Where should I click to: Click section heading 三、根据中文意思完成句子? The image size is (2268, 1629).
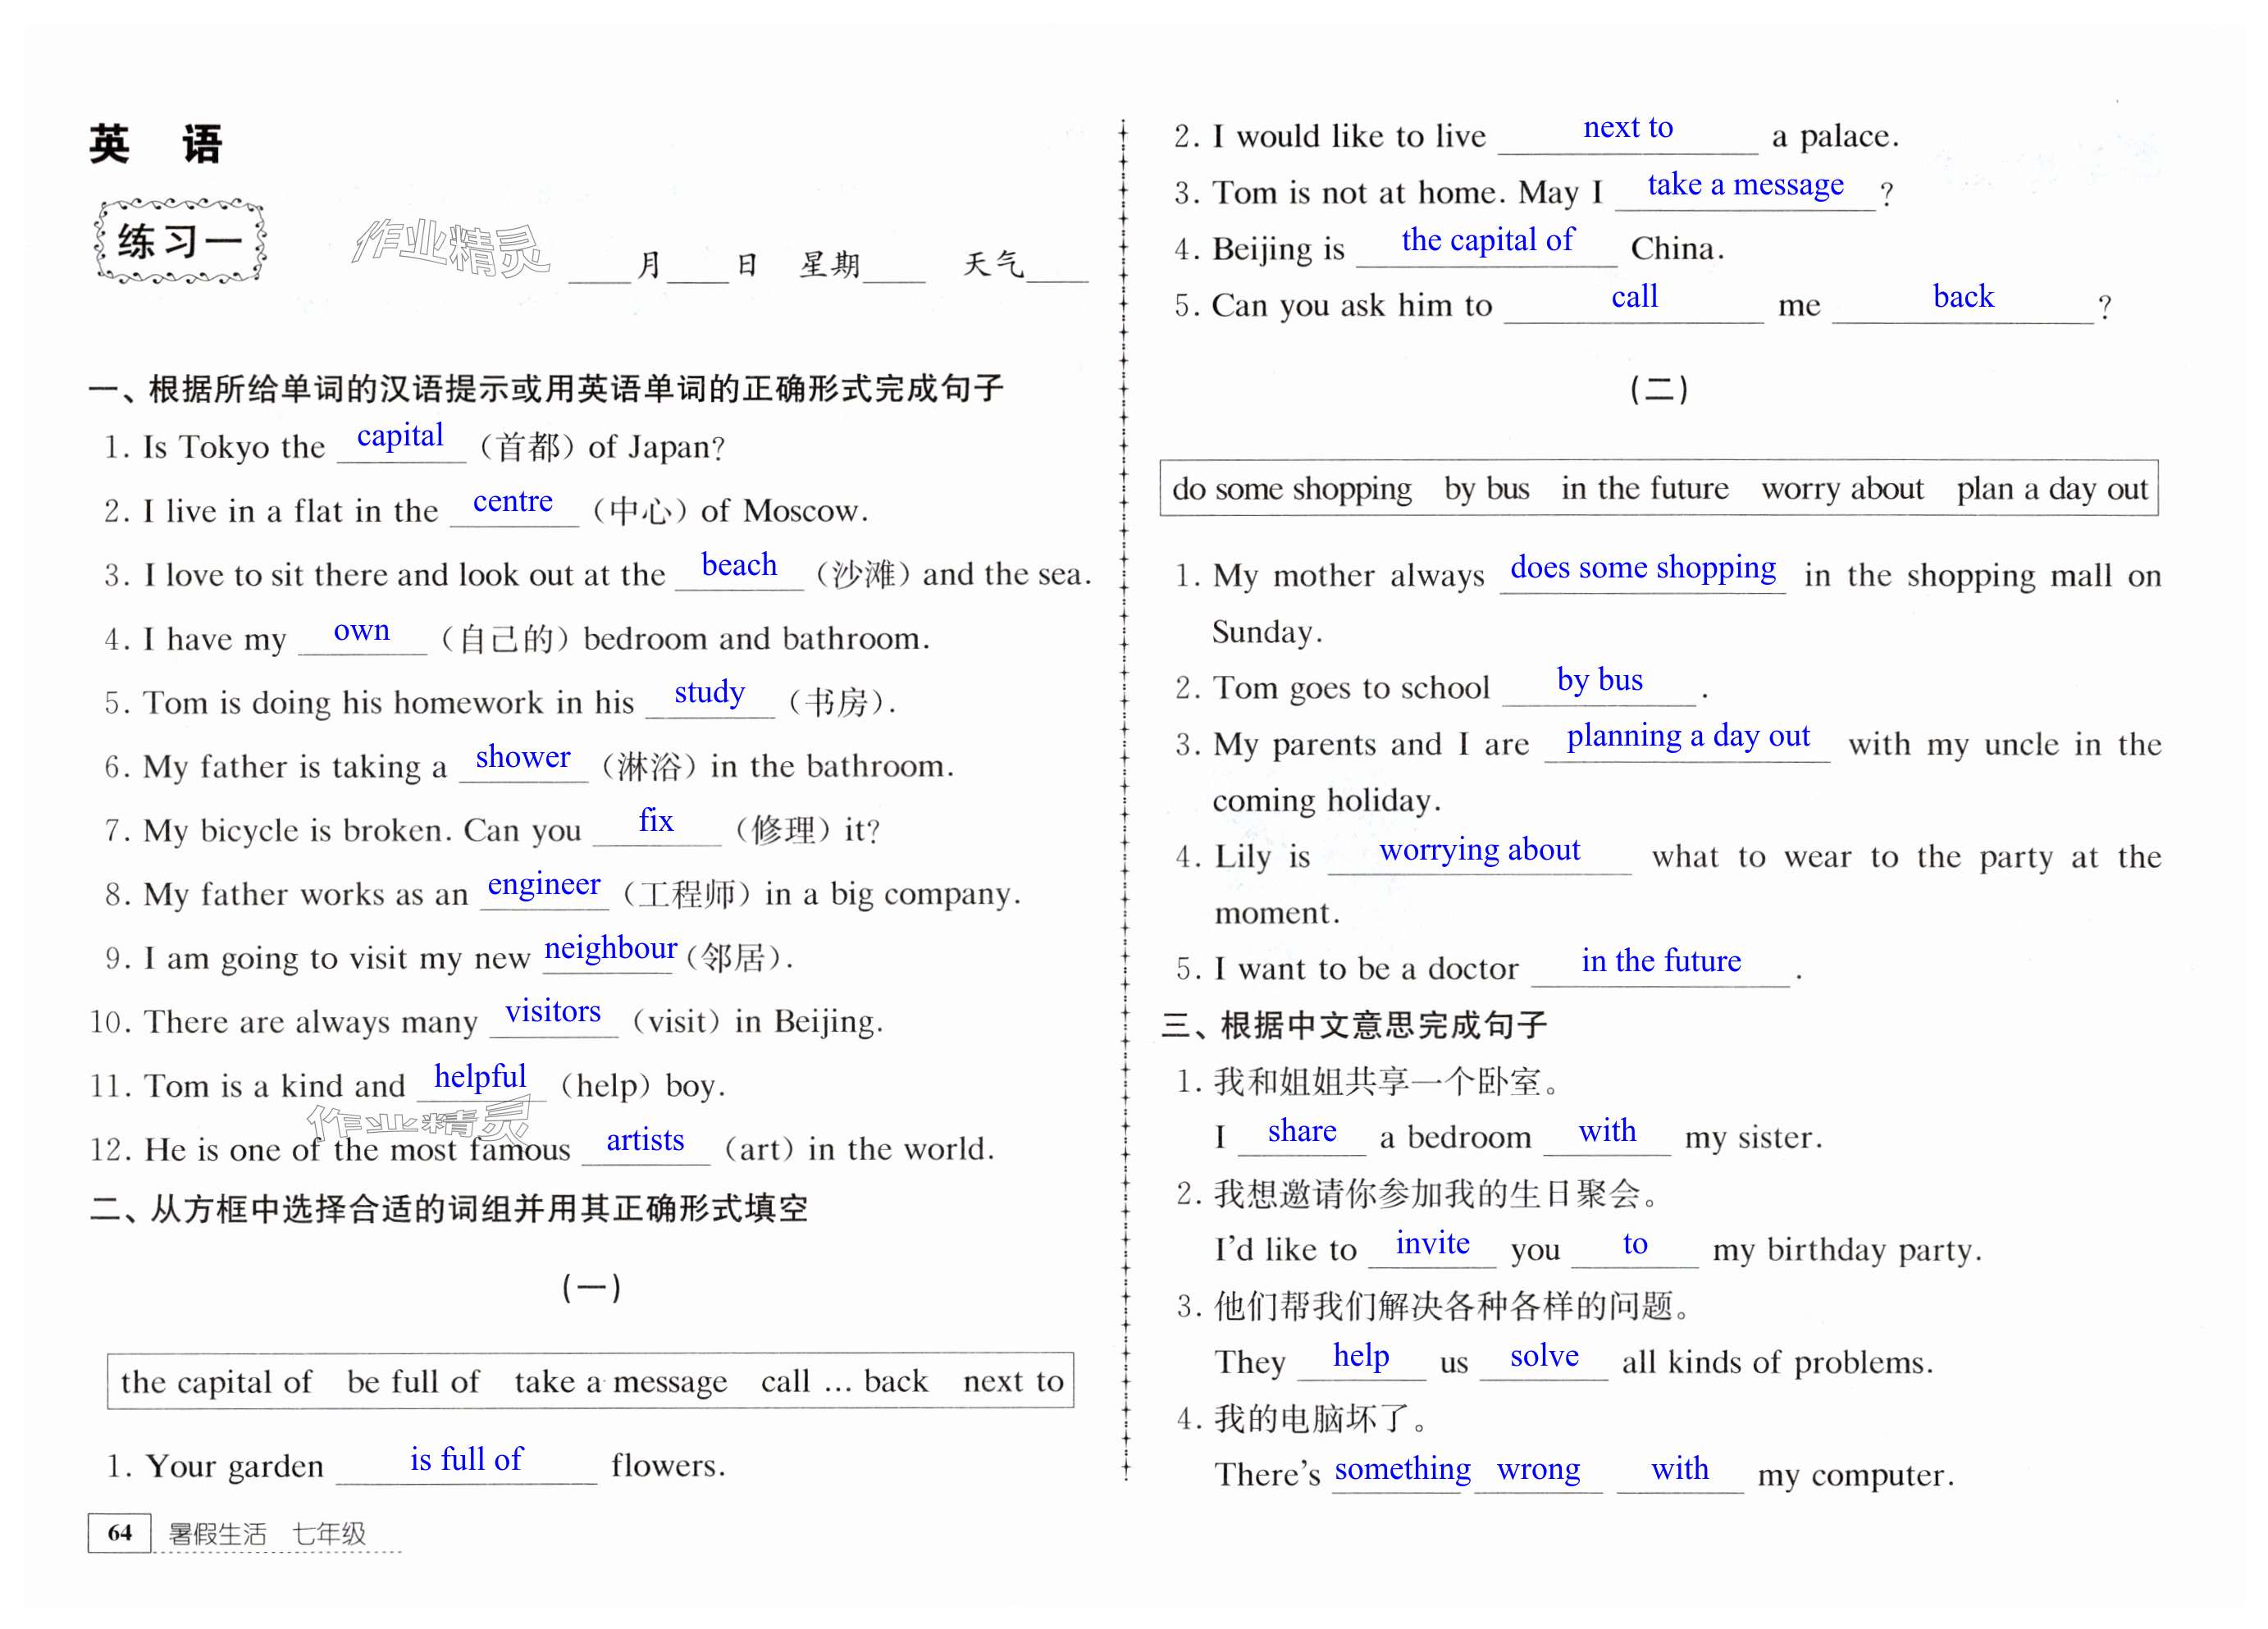[1354, 1025]
